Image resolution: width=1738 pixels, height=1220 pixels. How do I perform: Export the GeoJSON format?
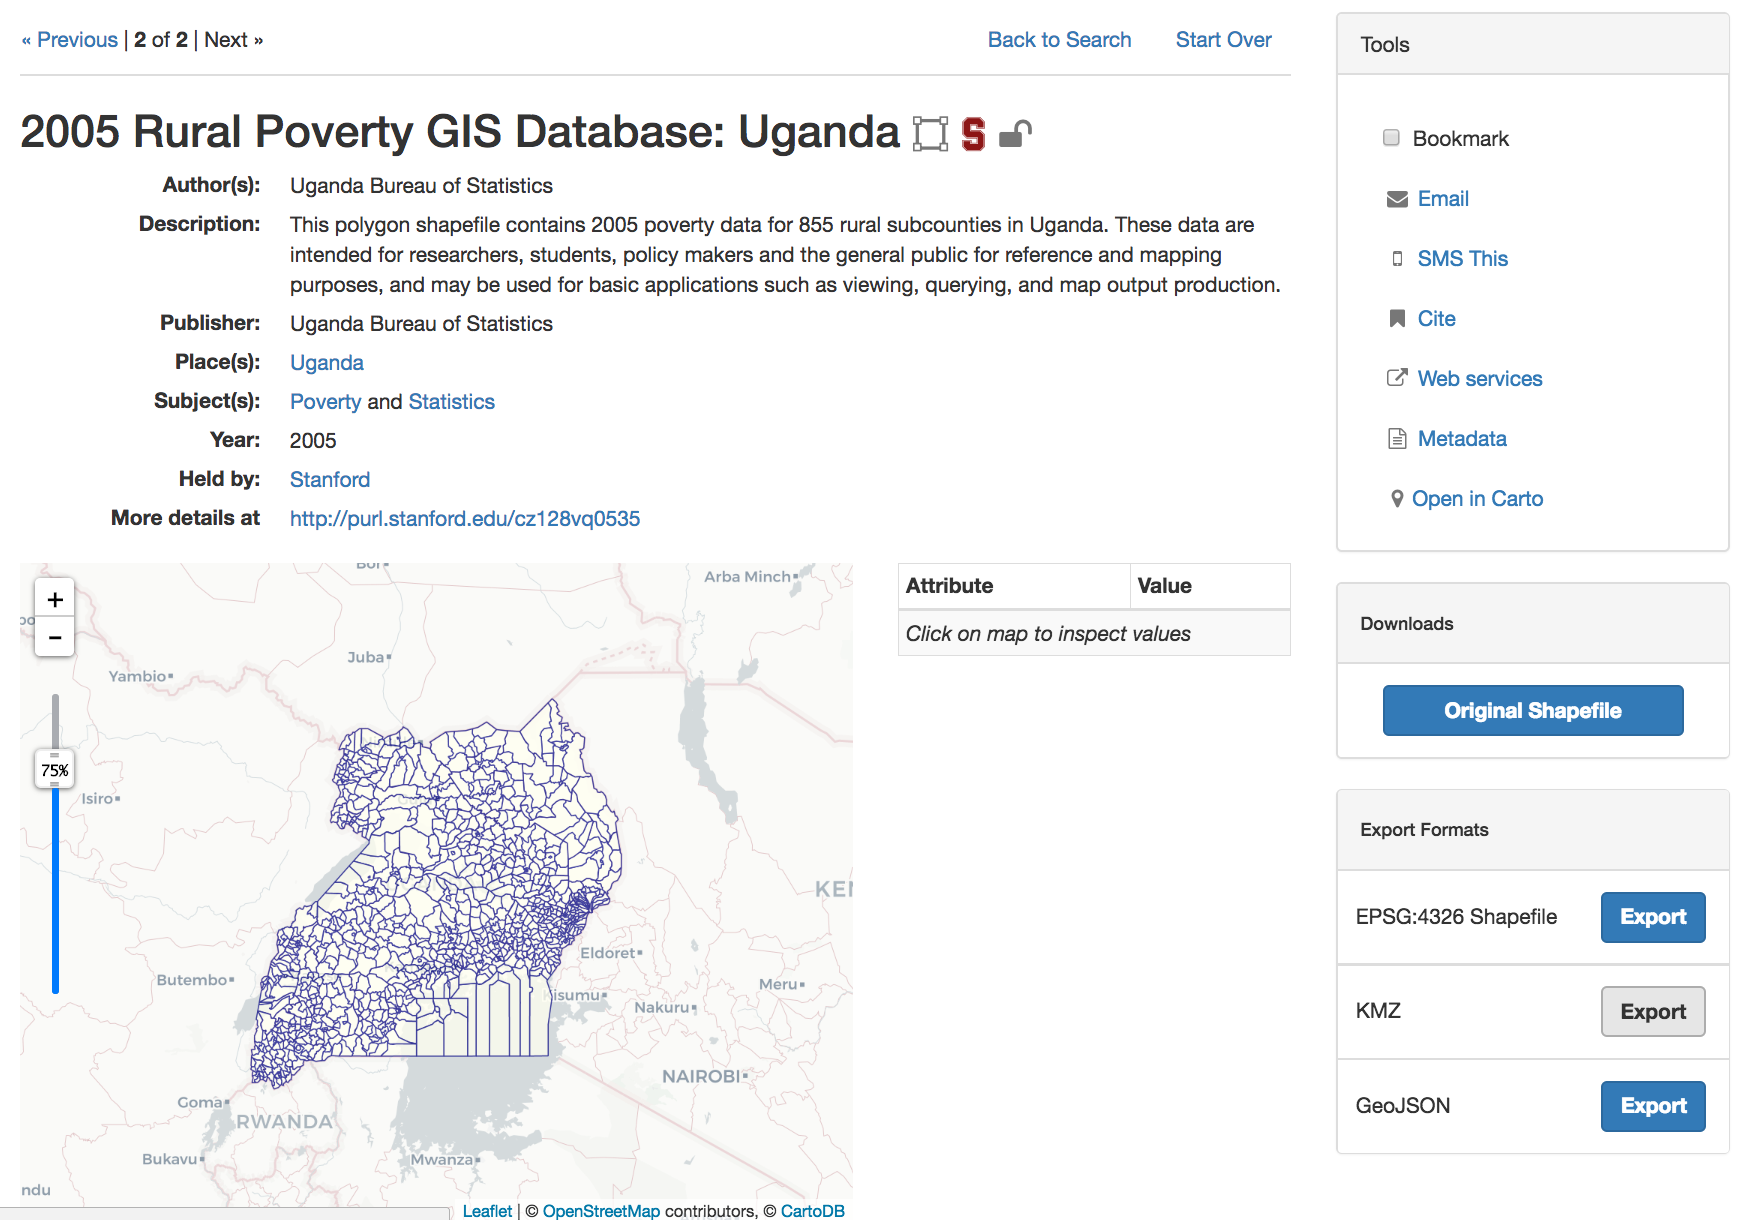click(x=1652, y=1106)
